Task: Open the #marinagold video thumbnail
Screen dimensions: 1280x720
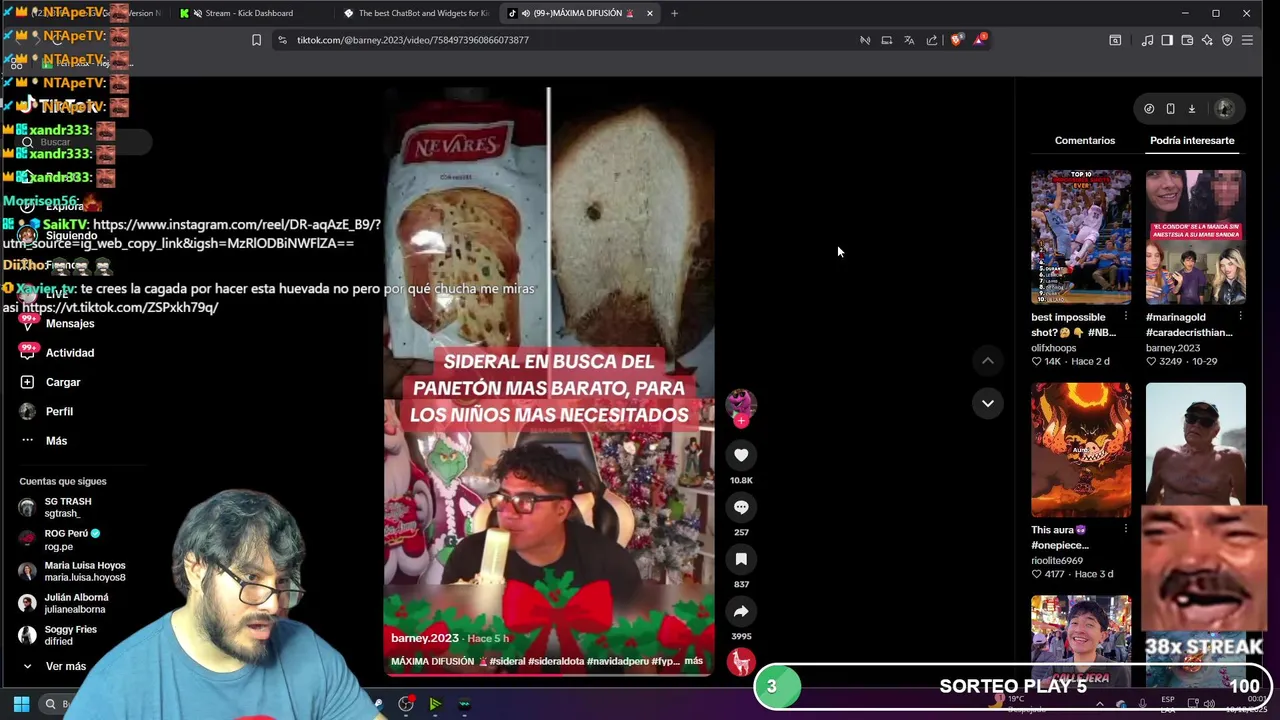Action: point(1196,237)
